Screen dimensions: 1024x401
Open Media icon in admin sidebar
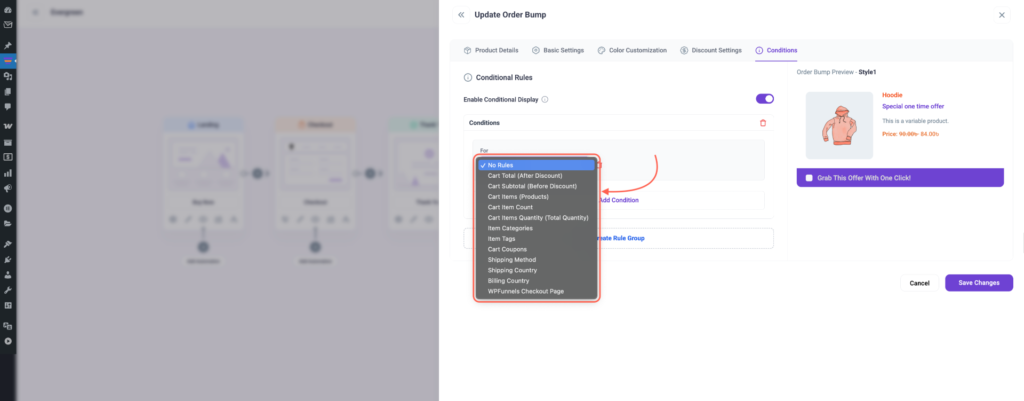coord(8,76)
